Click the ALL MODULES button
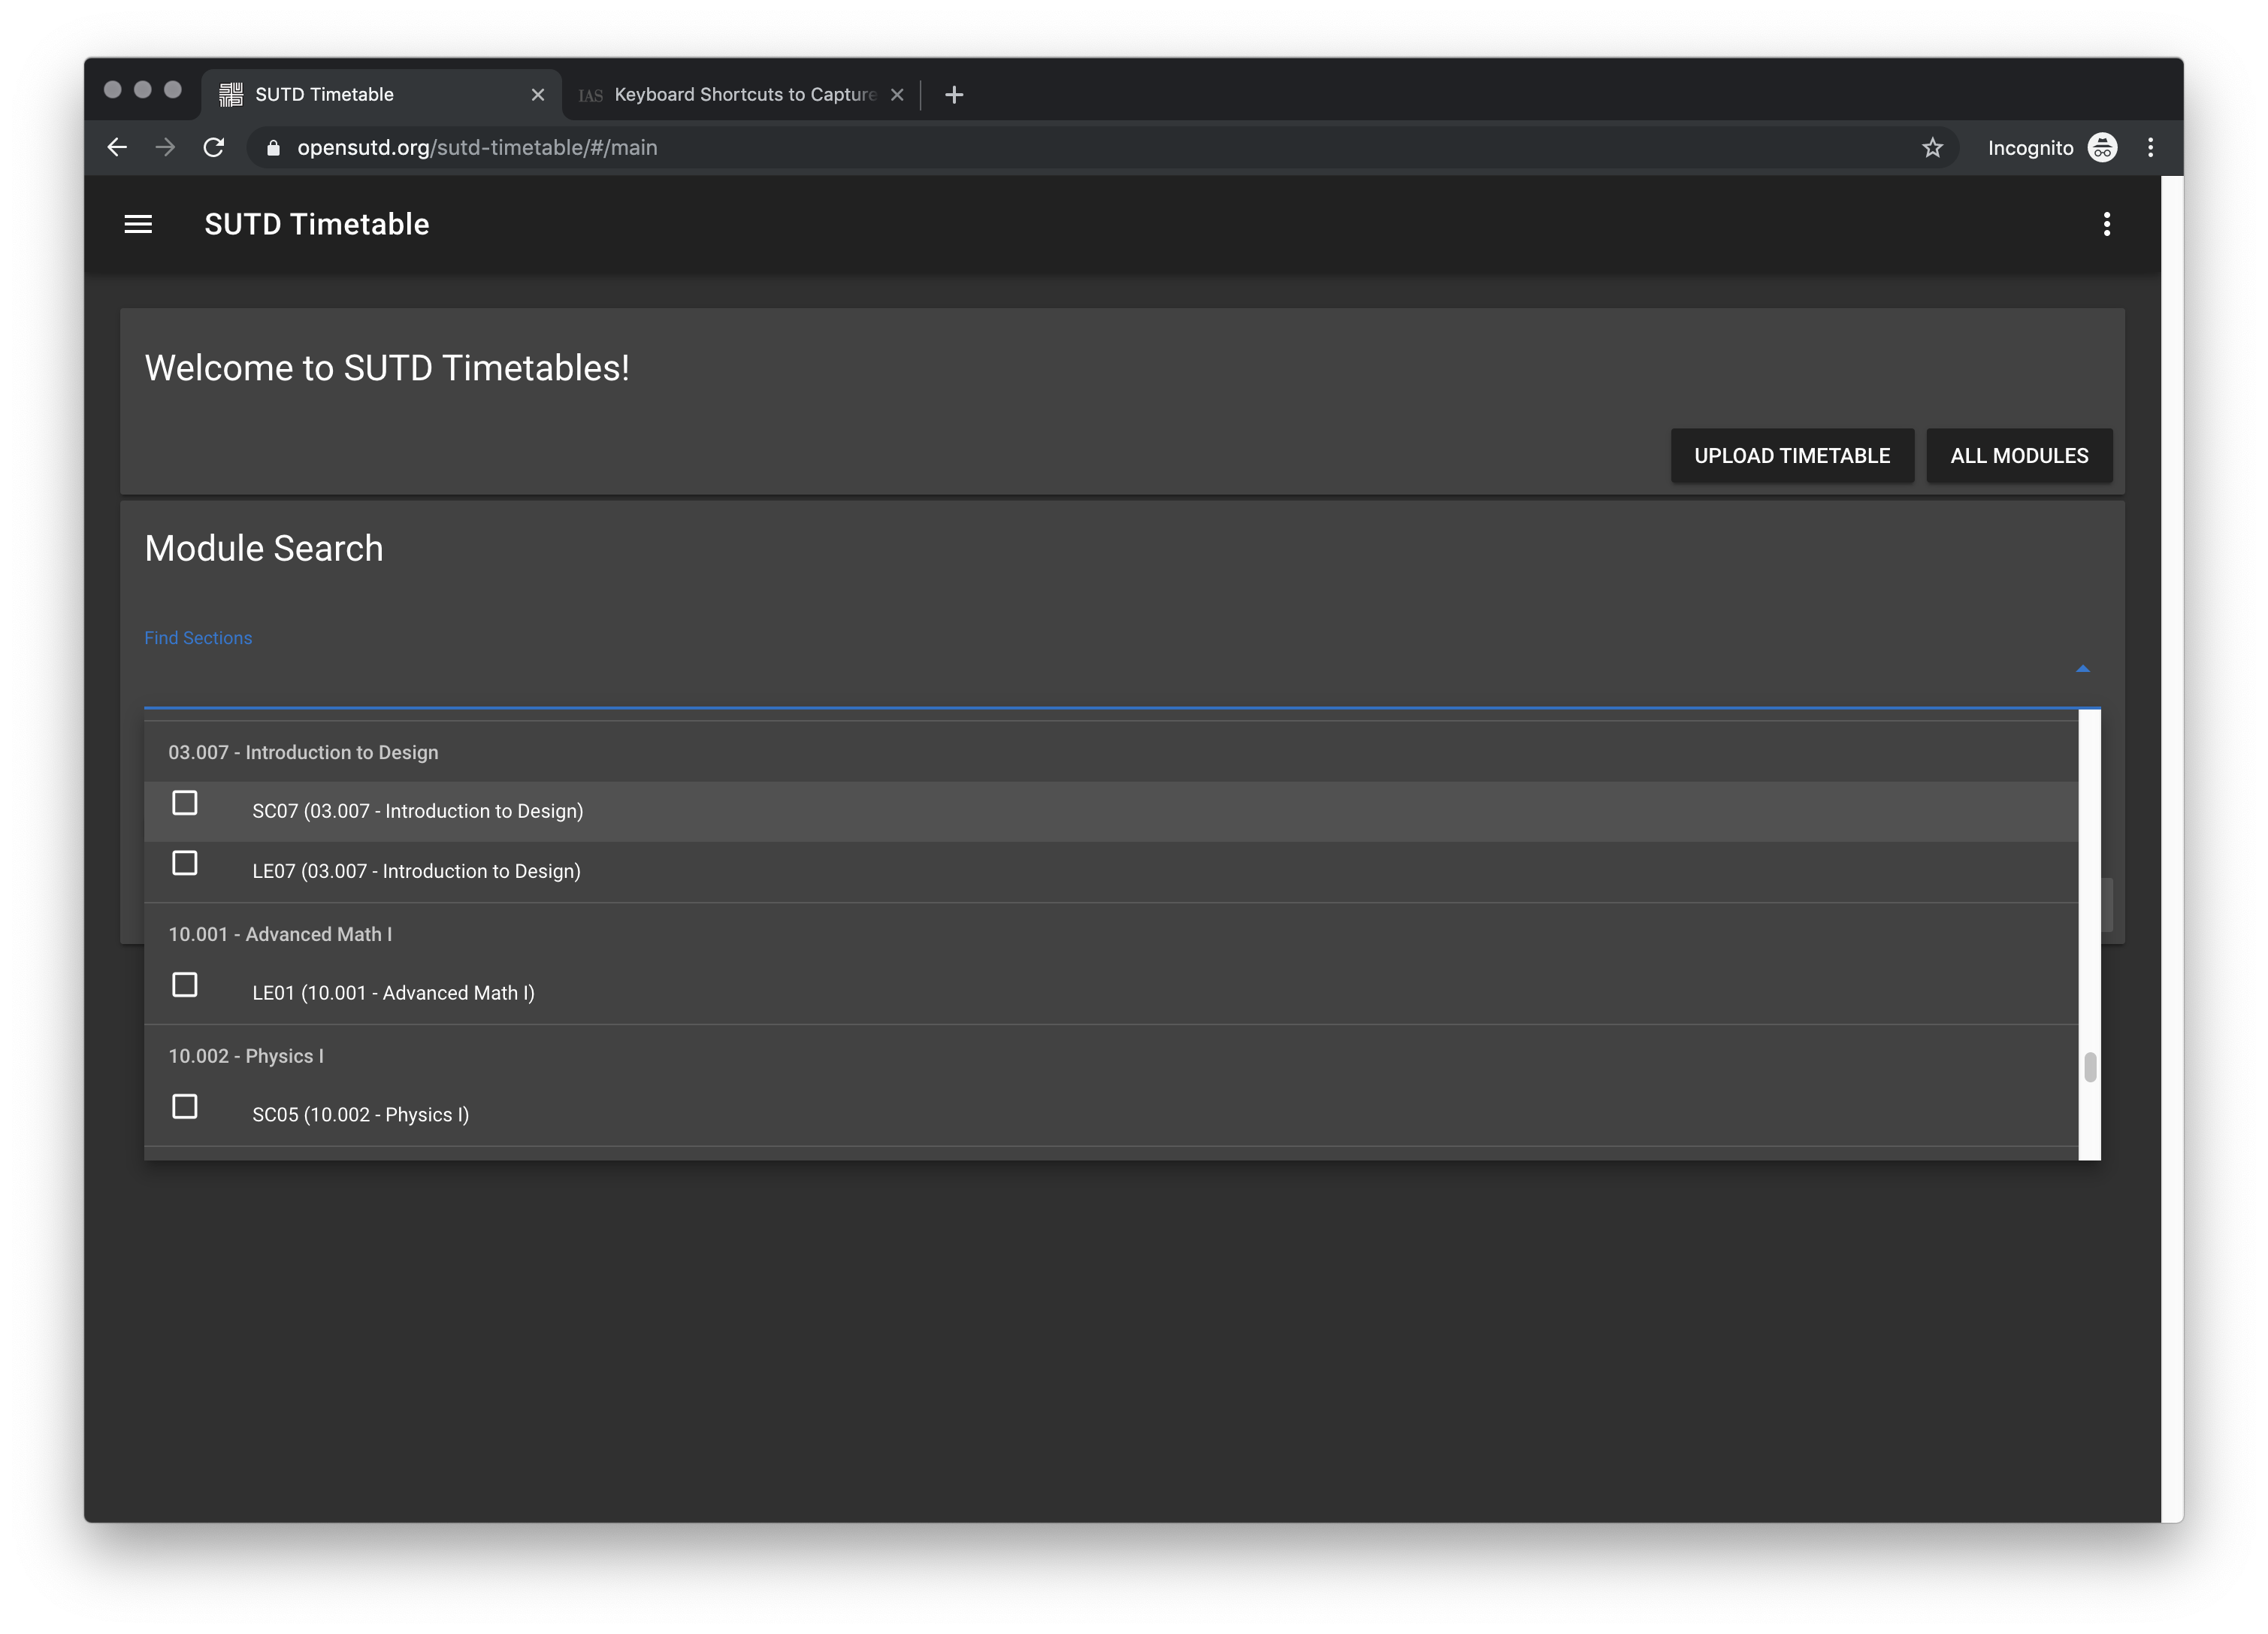The width and height of the screenshot is (2268, 1634). coord(2018,456)
